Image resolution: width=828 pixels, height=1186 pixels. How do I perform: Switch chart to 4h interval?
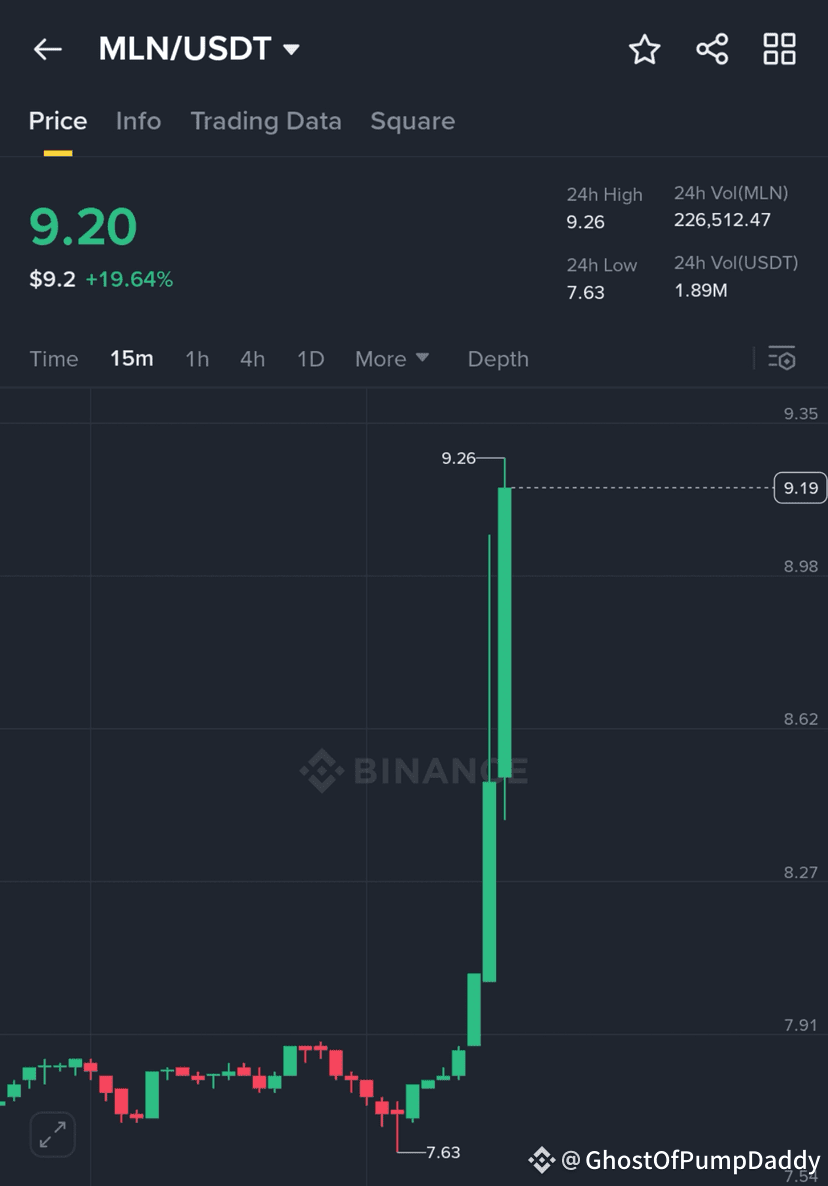(253, 359)
